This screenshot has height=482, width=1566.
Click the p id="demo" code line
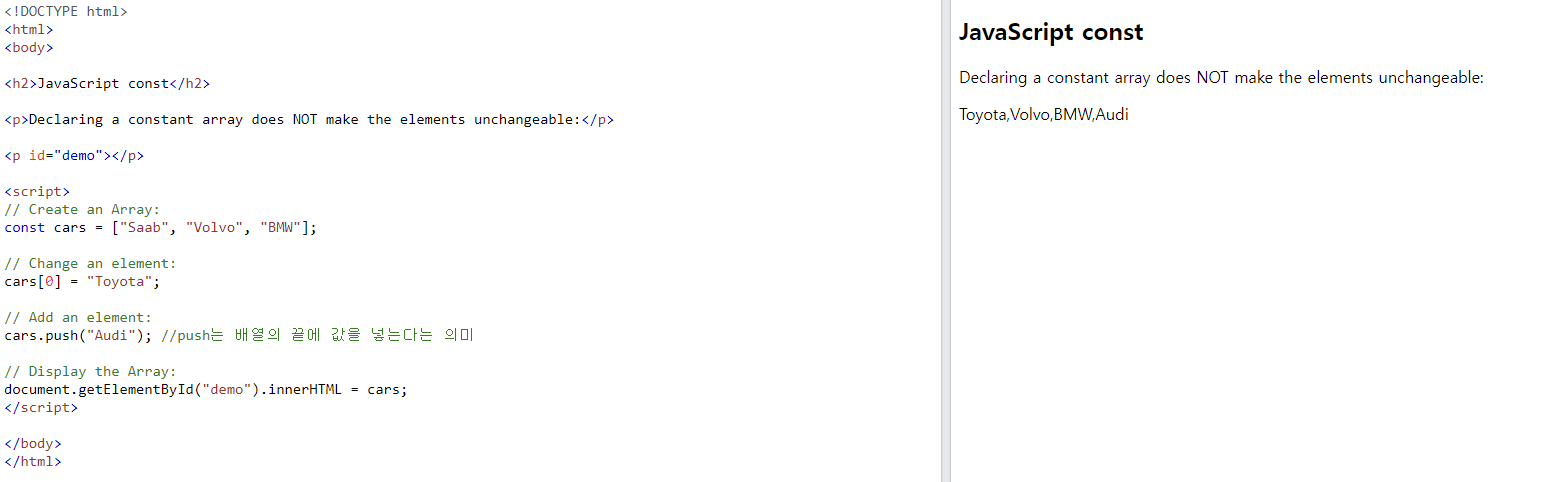point(74,156)
